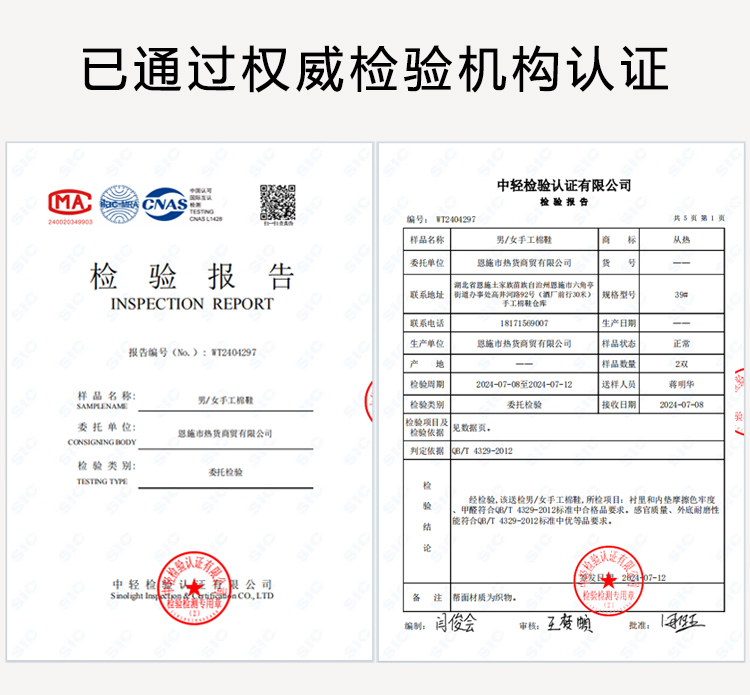The height and width of the screenshot is (695, 750).
Task: Click Sinolight Inspection & Certification CO., LTD text
Action: point(192,596)
